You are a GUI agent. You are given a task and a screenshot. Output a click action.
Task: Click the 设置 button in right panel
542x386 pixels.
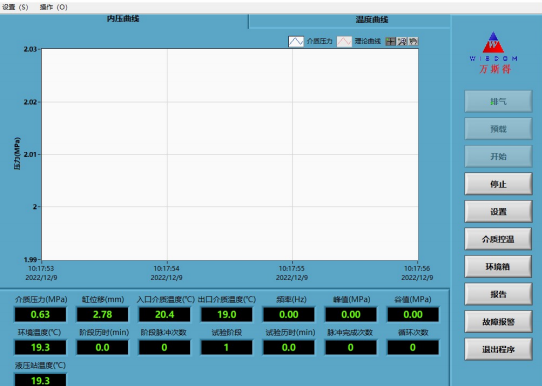tap(498, 211)
